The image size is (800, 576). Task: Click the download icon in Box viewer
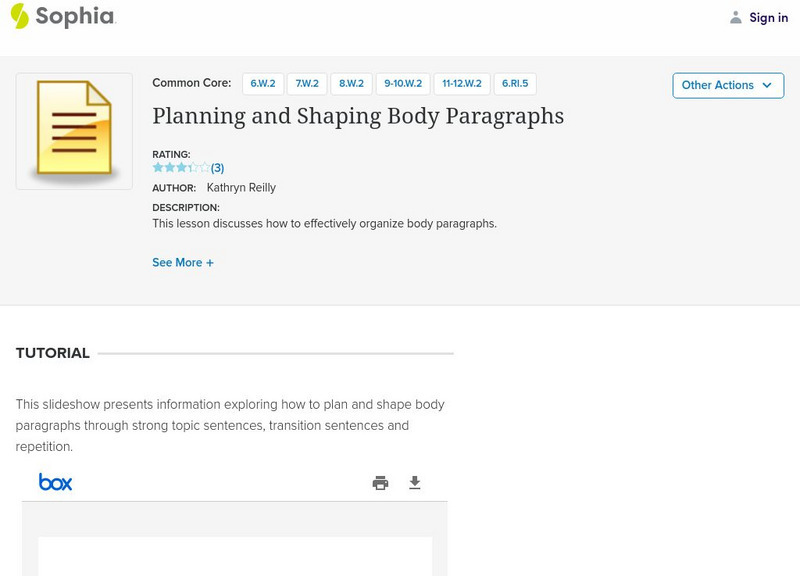(415, 483)
